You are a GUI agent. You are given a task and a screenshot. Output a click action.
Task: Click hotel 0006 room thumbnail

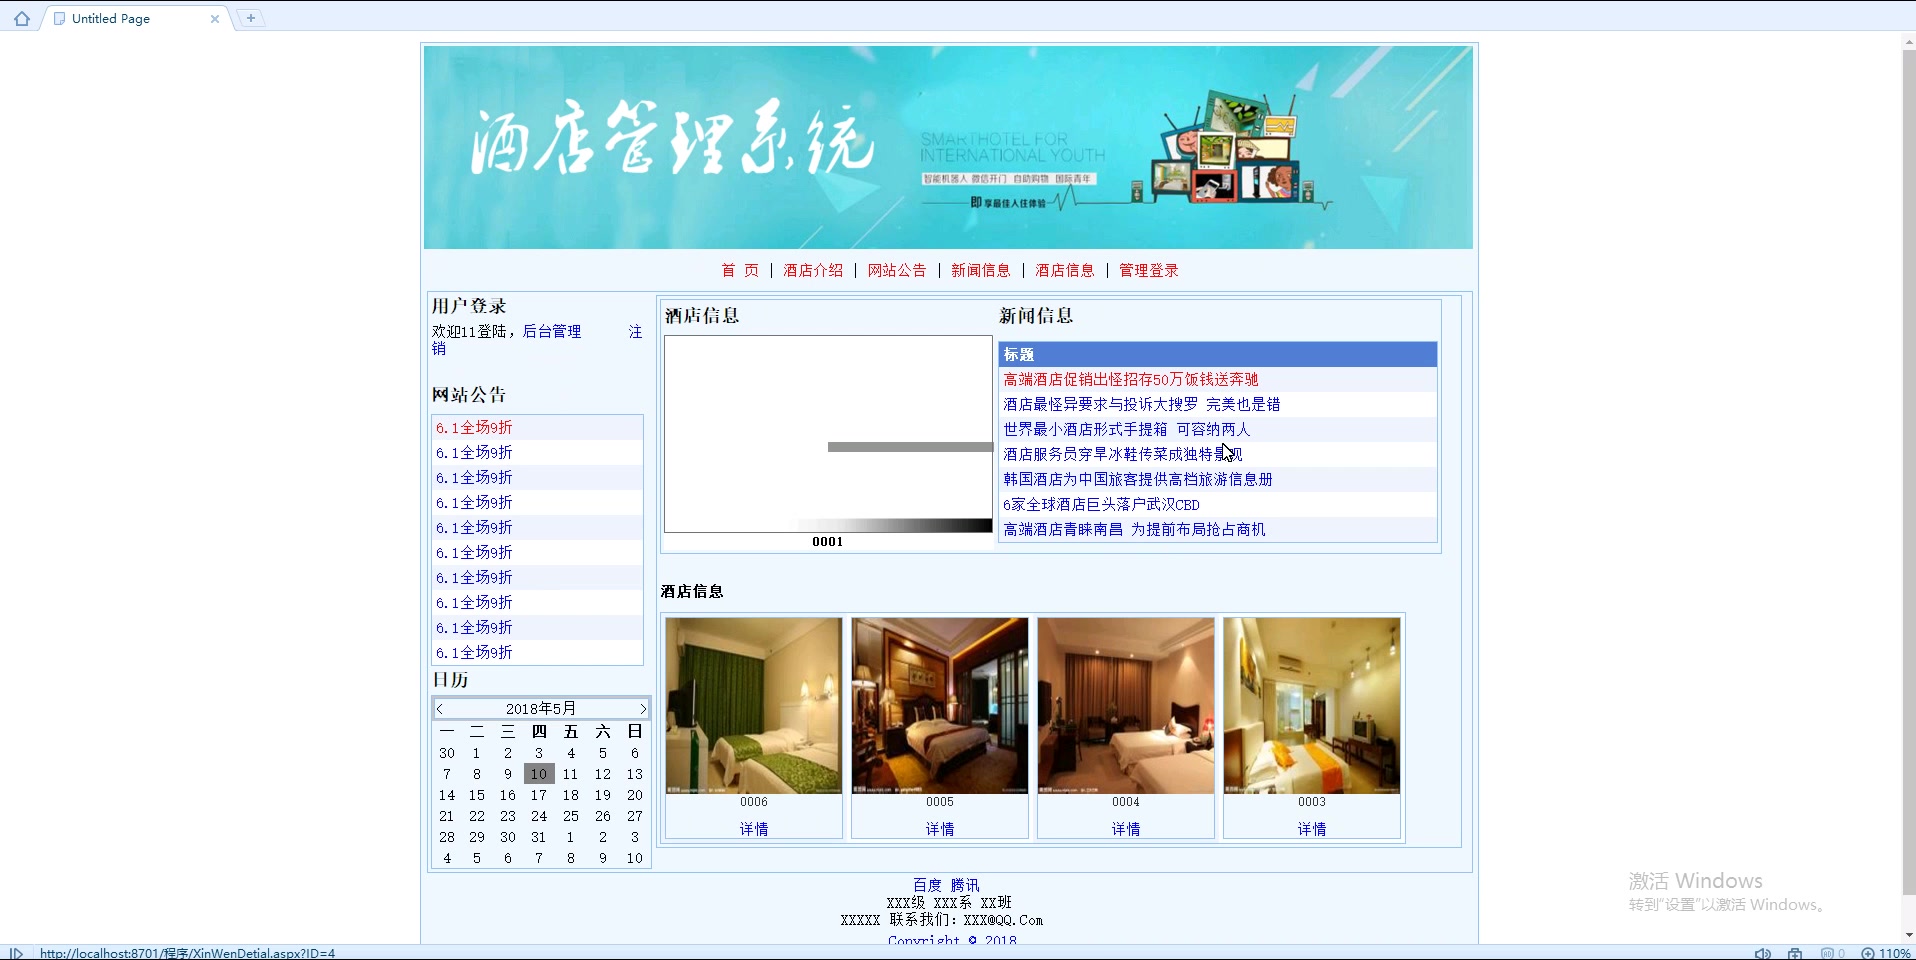tap(754, 705)
